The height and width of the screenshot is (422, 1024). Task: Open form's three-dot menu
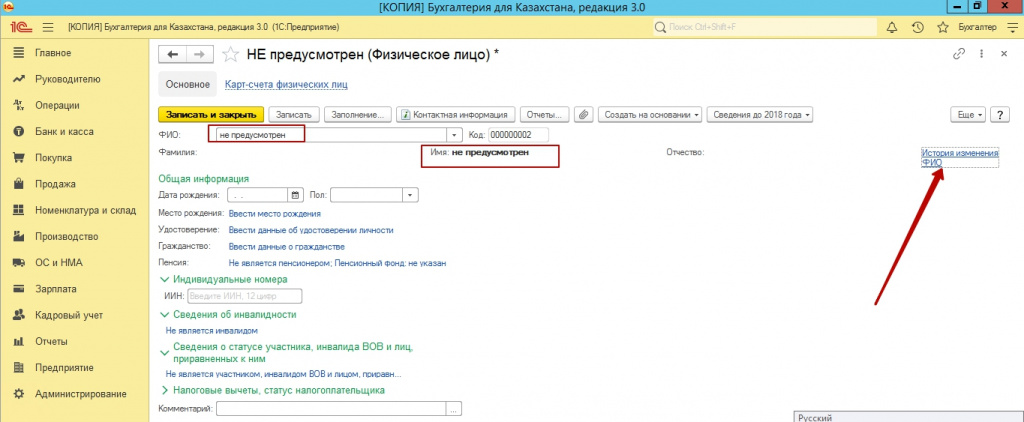tap(981, 54)
